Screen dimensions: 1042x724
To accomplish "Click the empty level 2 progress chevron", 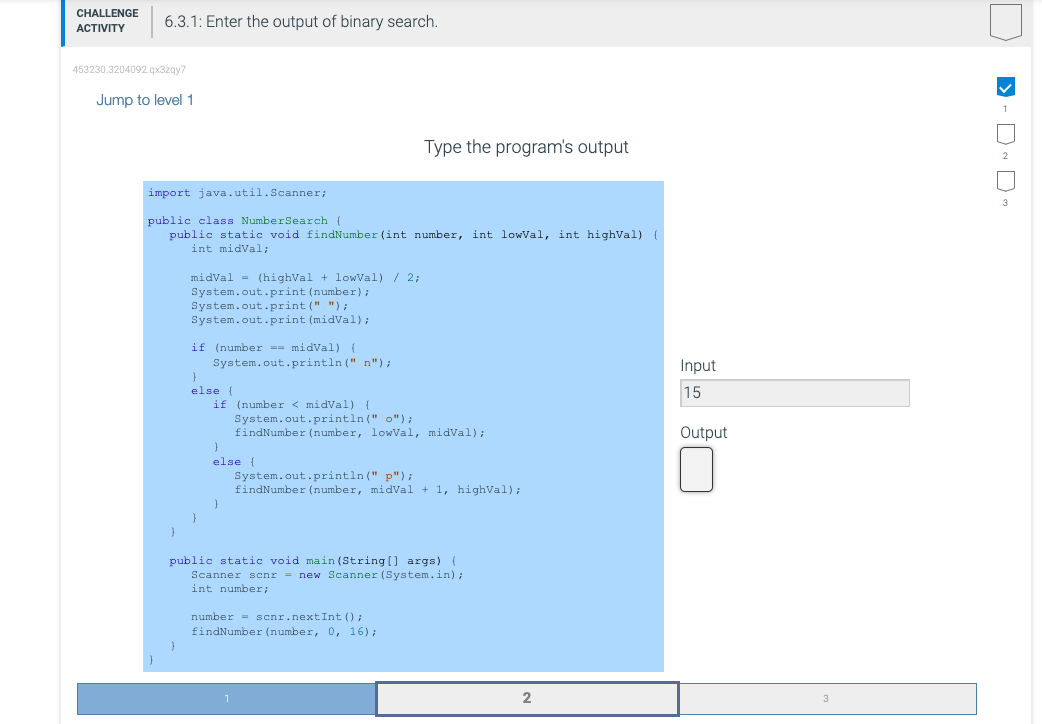I will 1004,134.
